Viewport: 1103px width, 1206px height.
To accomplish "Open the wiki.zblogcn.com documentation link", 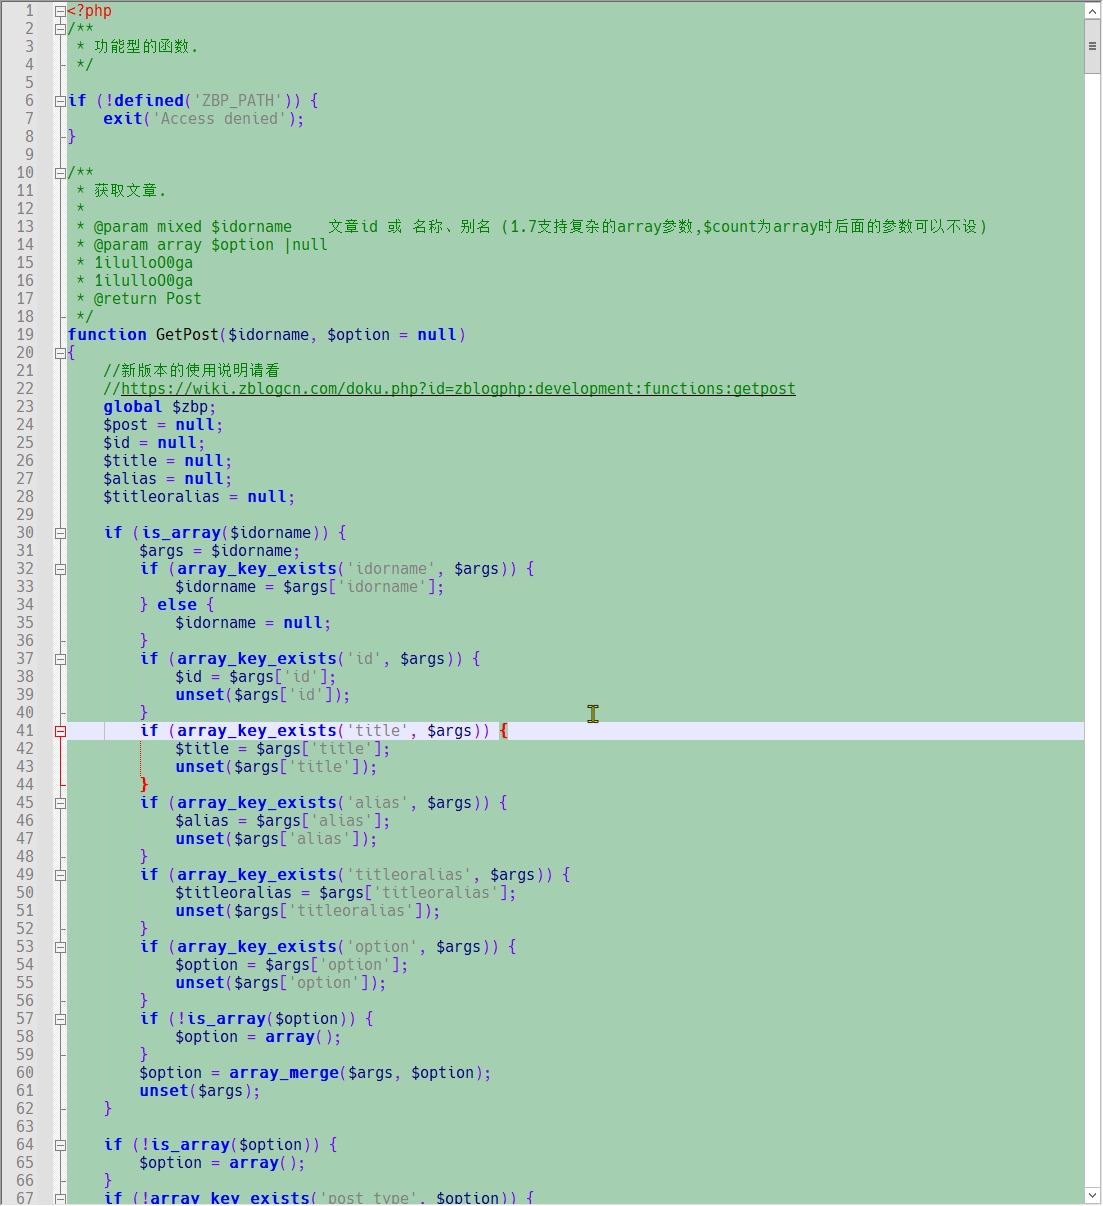I will (x=458, y=389).
